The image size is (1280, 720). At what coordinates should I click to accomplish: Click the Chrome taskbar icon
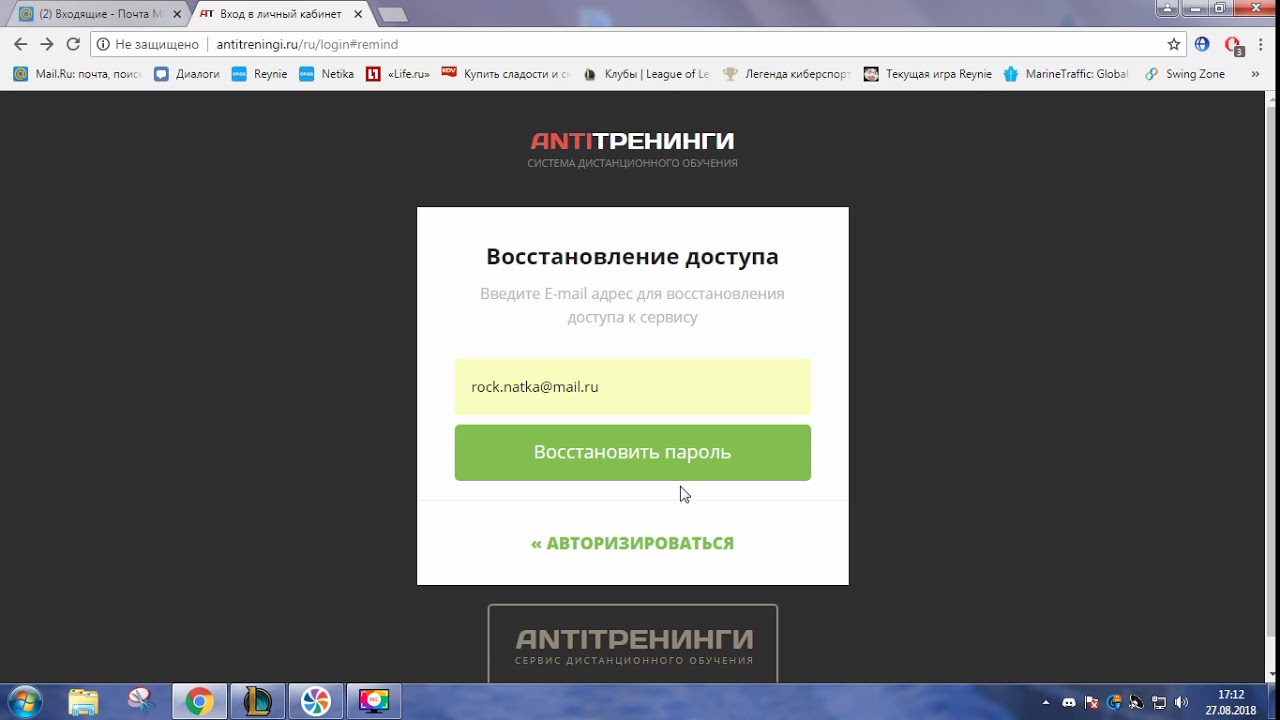[199, 702]
